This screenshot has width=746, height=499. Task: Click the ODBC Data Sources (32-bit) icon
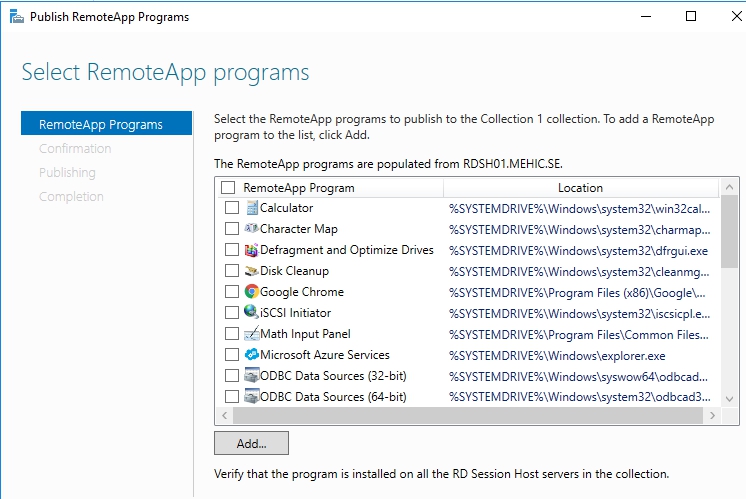pyautogui.click(x=251, y=376)
